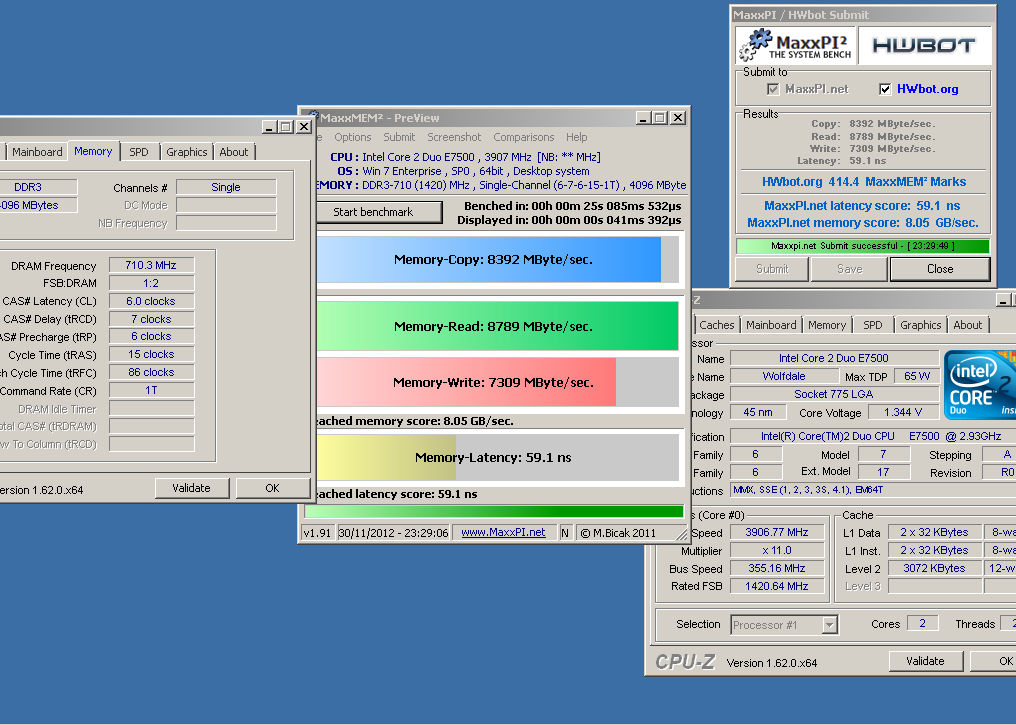This screenshot has width=1016, height=725.
Task: Click the MaxxPI² system bench logo
Action: [x=796, y=45]
